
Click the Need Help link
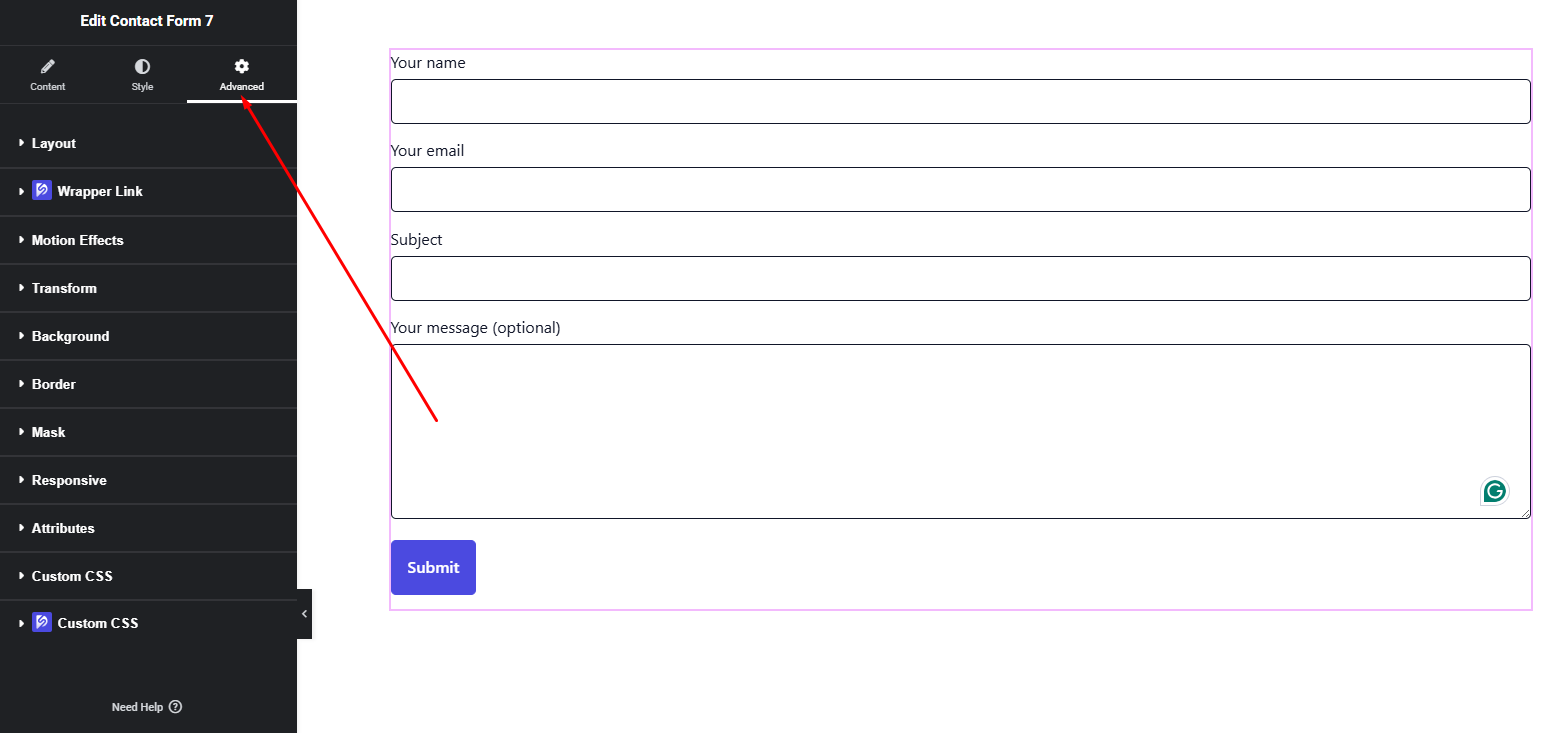click(137, 707)
